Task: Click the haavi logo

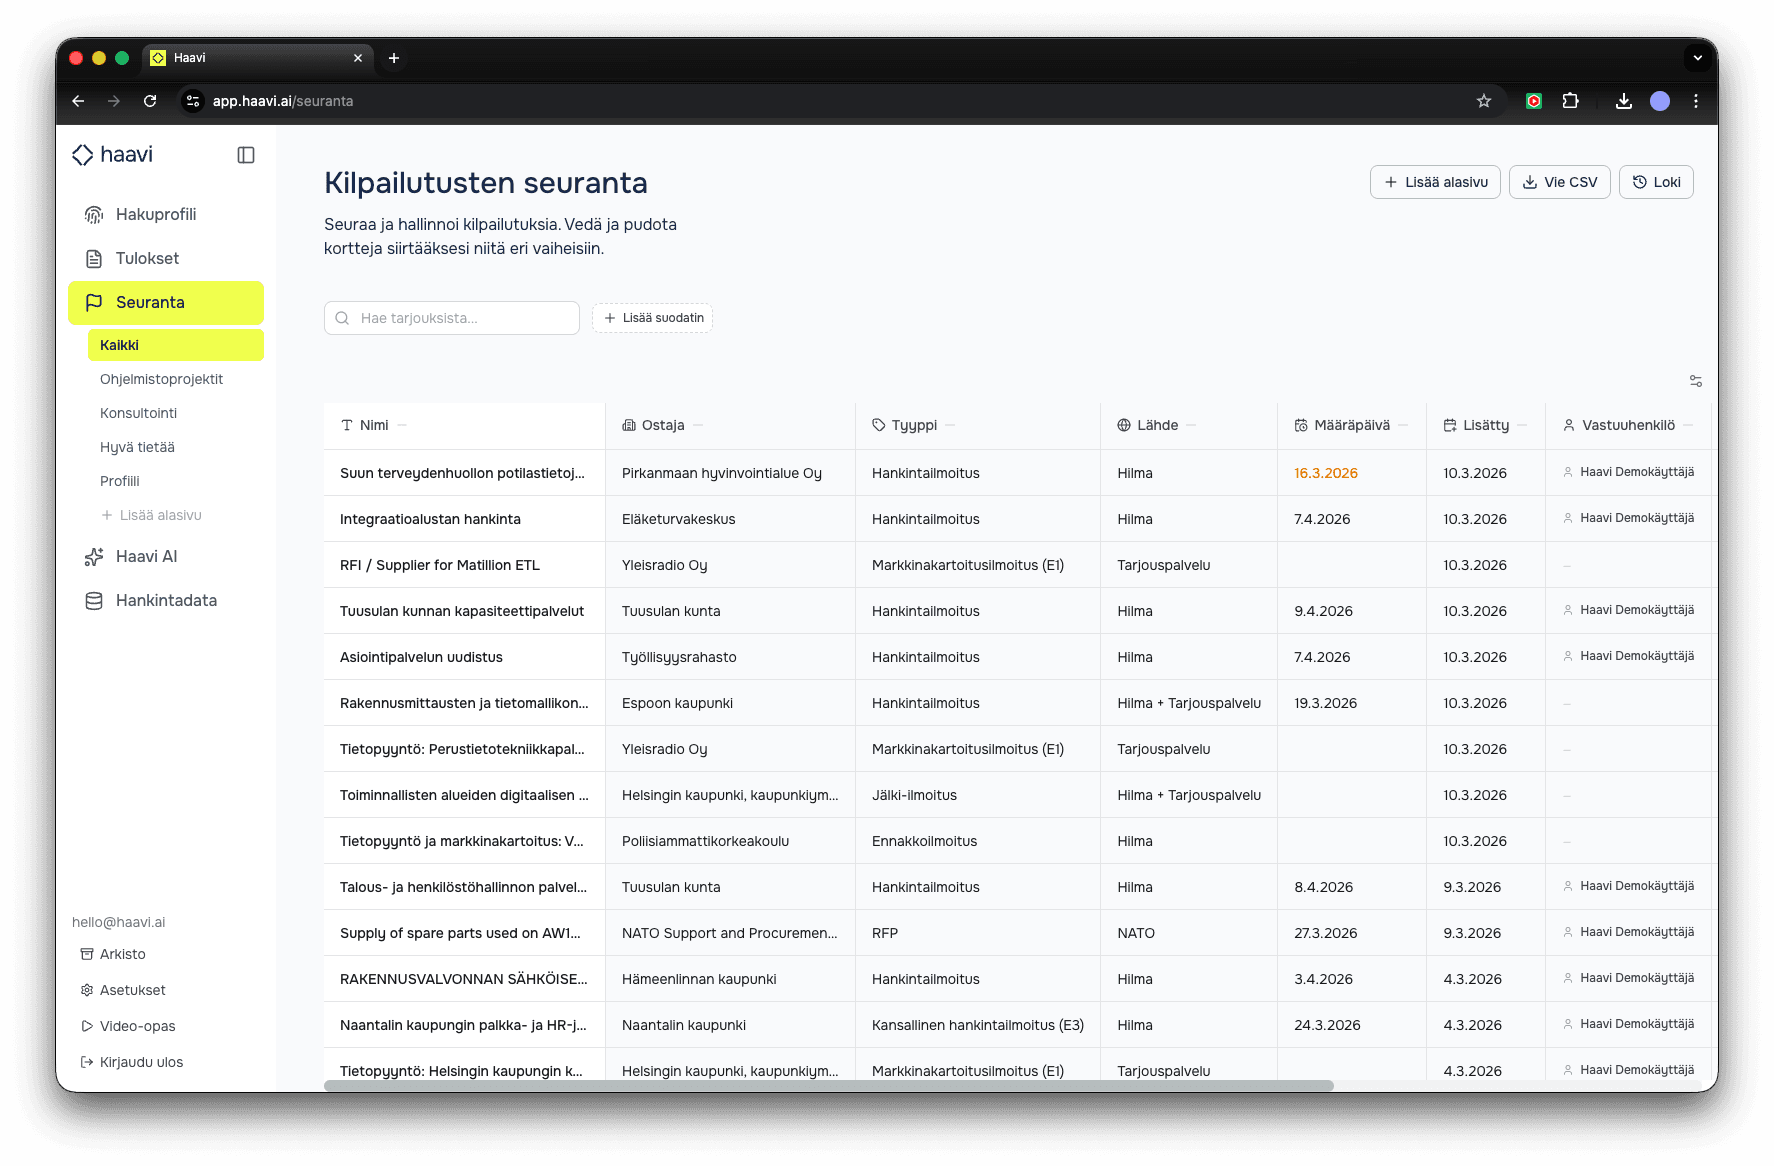Action: tap(112, 155)
